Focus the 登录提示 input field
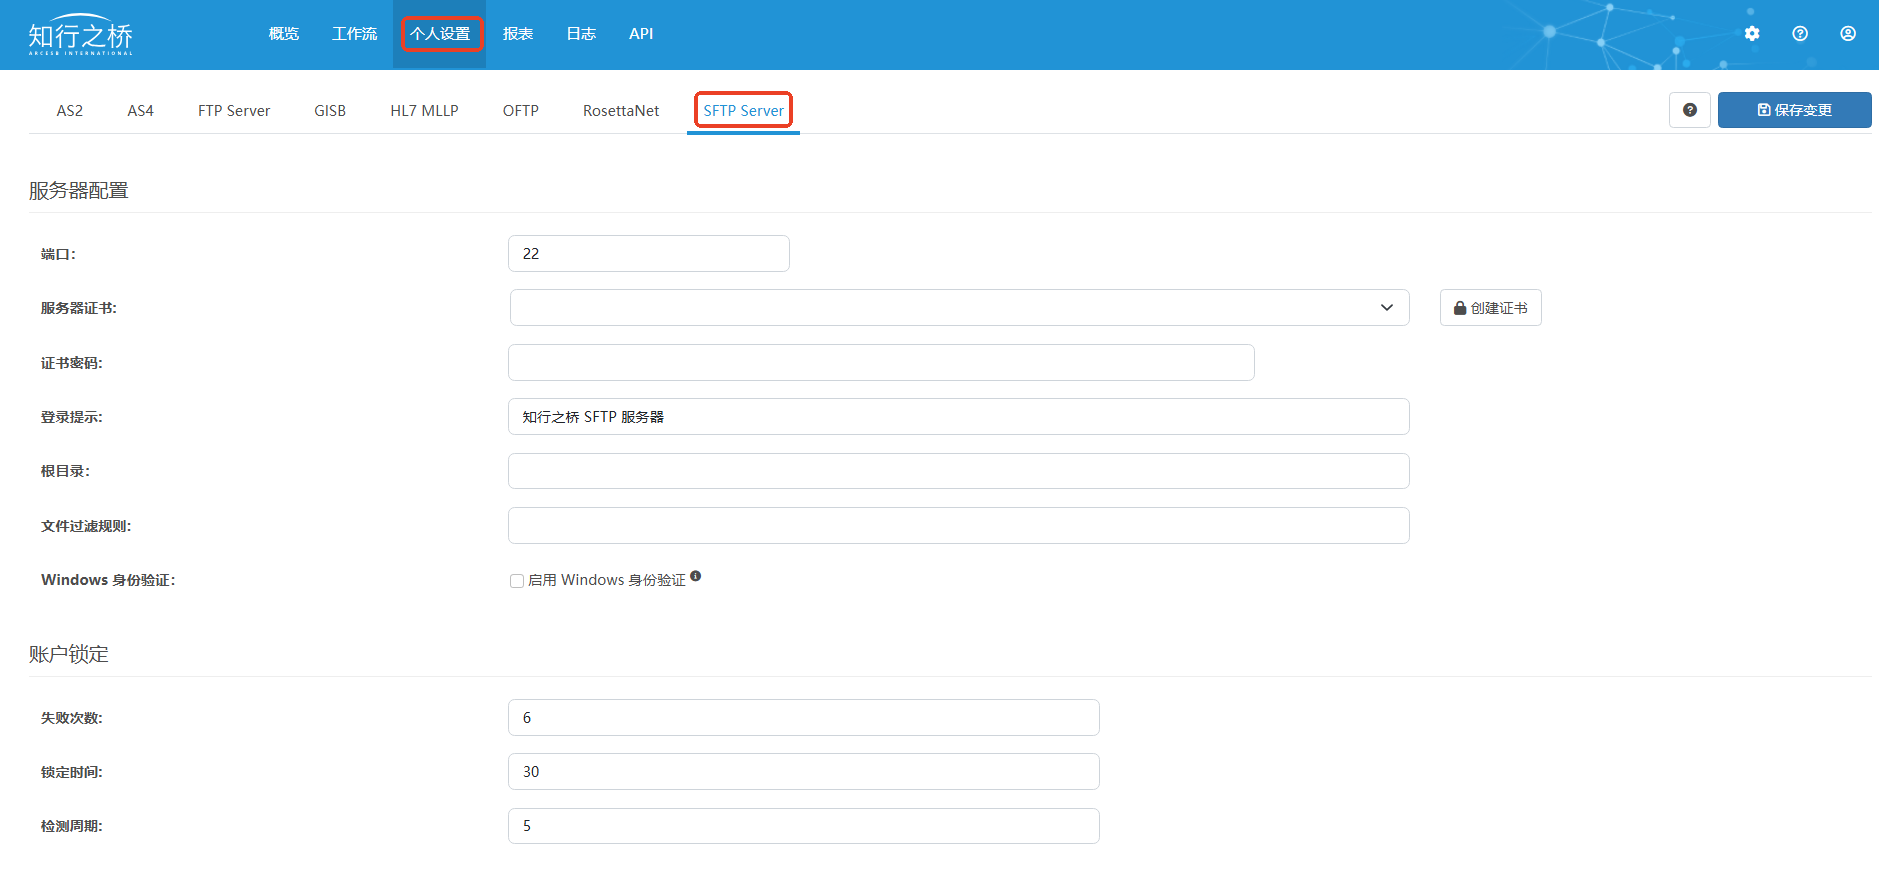This screenshot has width=1879, height=880. click(x=959, y=417)
